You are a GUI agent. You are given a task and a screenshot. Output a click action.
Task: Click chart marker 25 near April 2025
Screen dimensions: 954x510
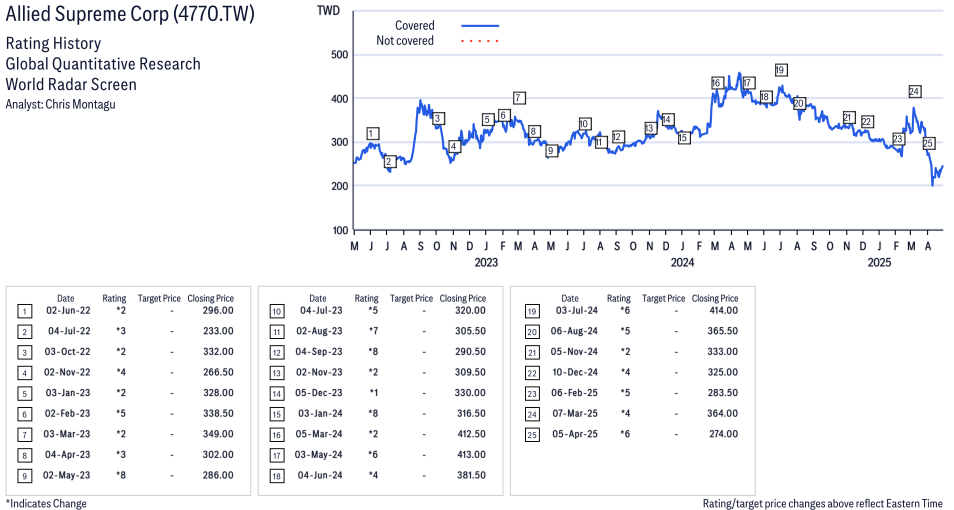click(928, 144)
